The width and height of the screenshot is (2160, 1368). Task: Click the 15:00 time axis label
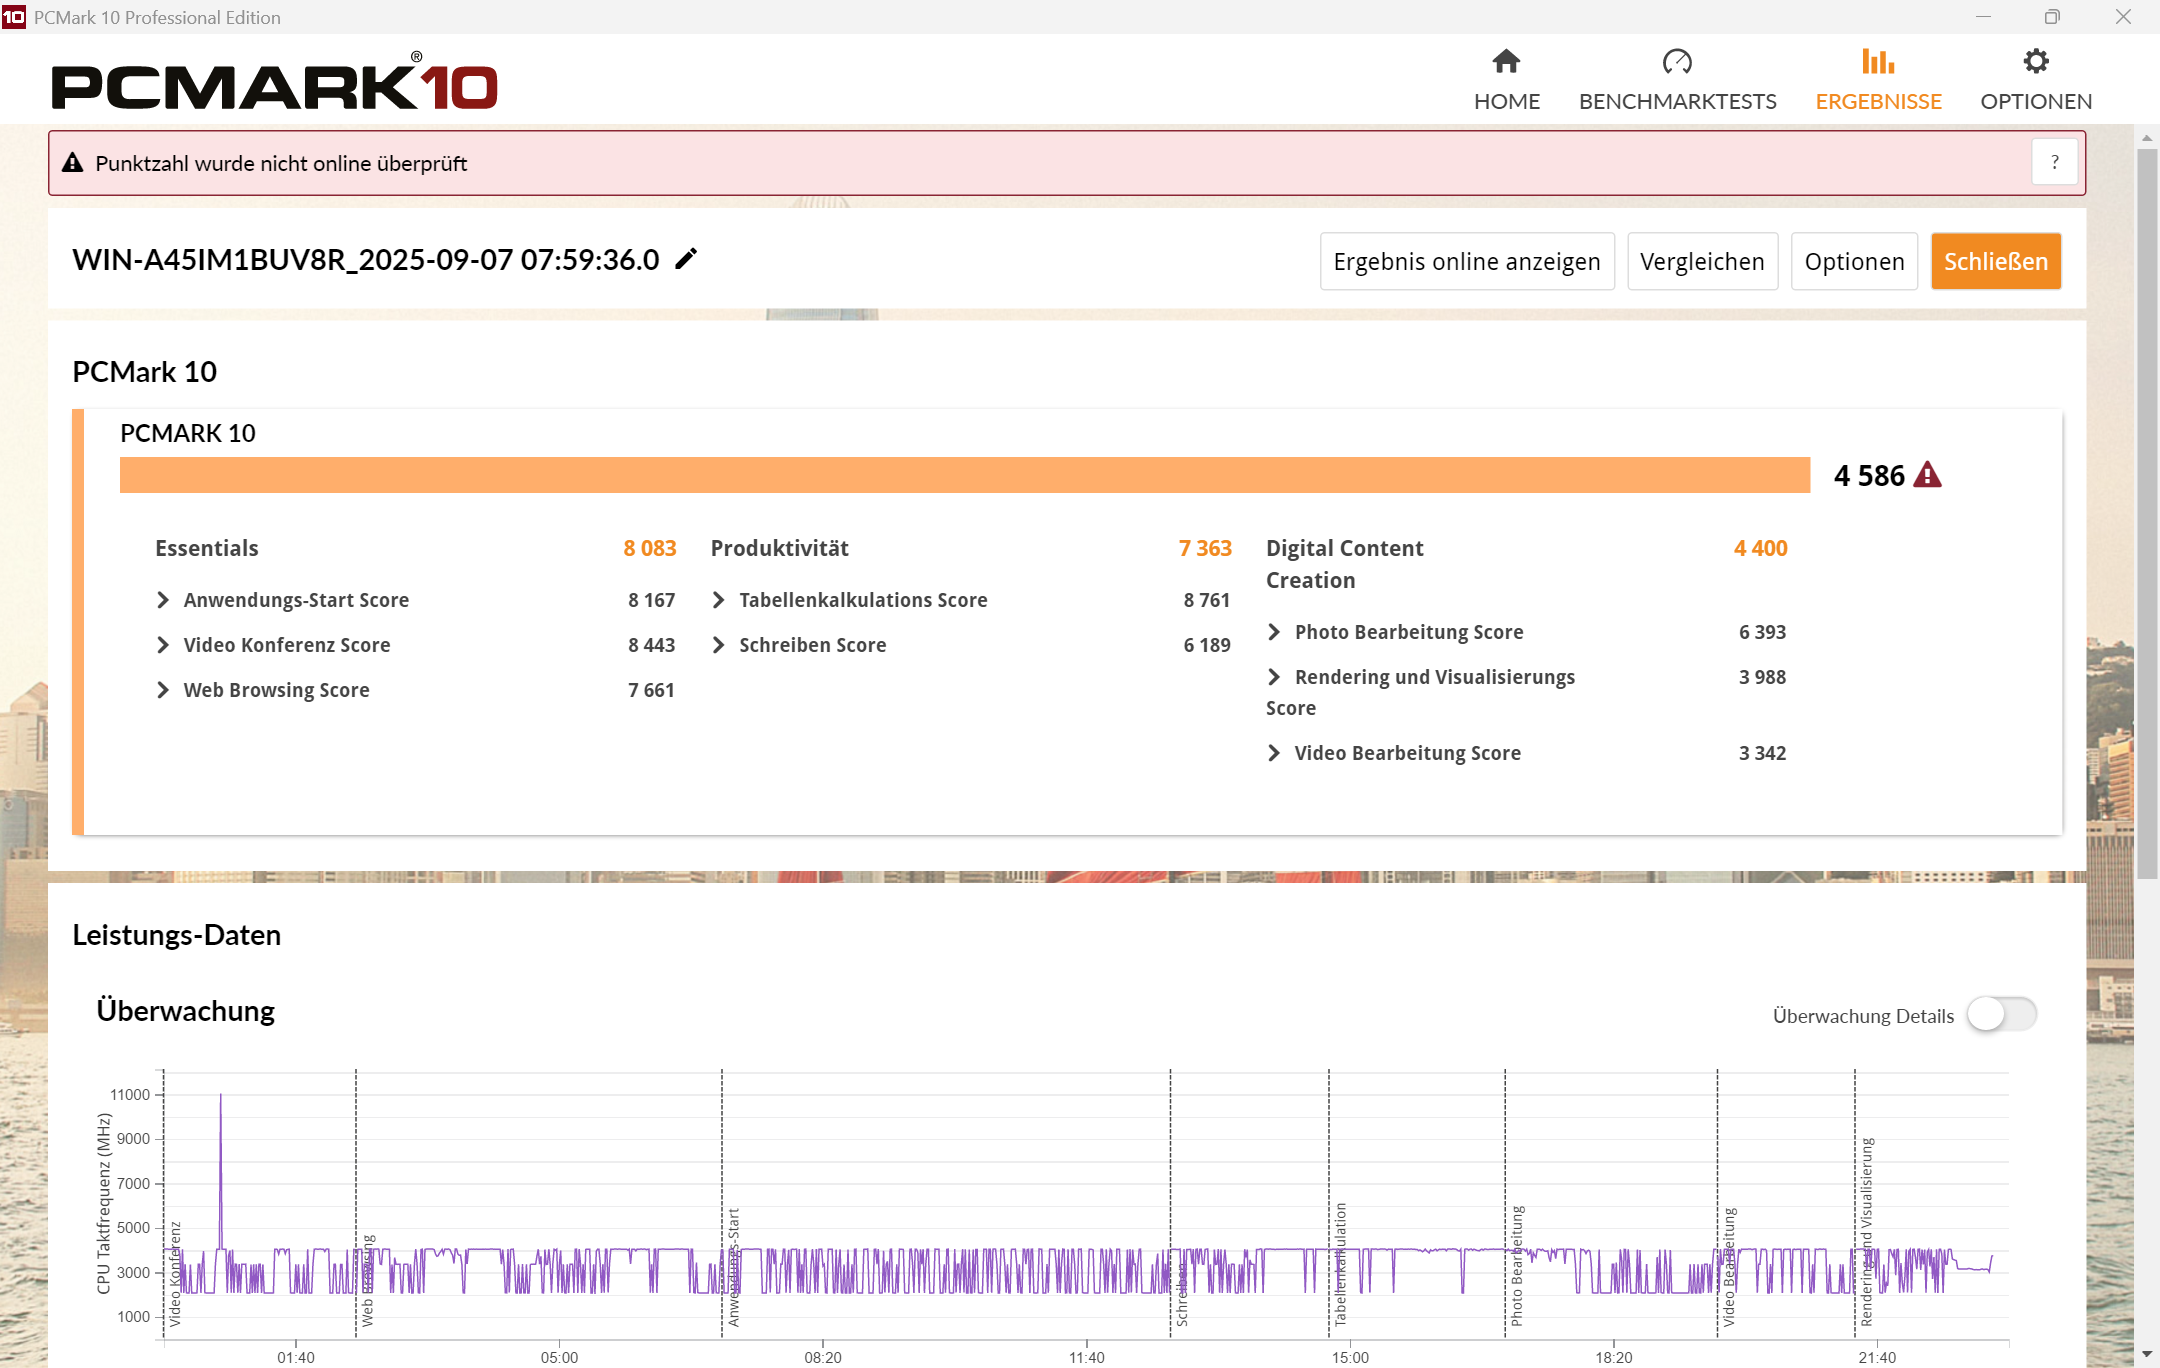1350,1357
